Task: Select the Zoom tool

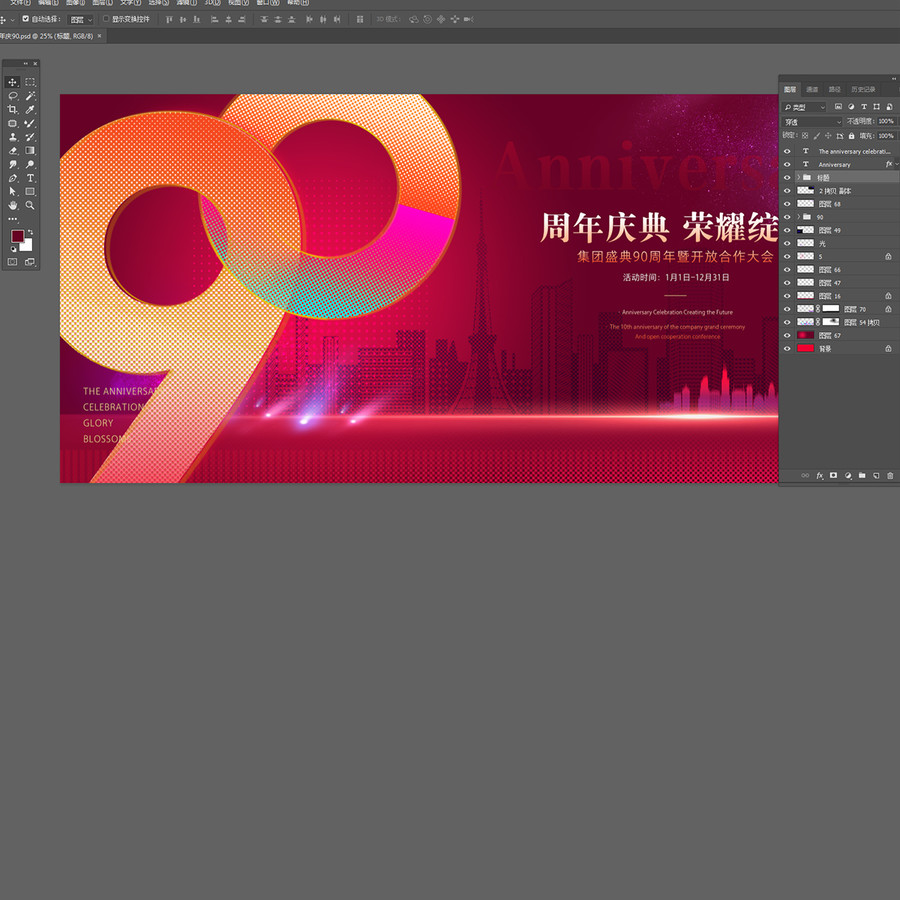Action: 30,205
